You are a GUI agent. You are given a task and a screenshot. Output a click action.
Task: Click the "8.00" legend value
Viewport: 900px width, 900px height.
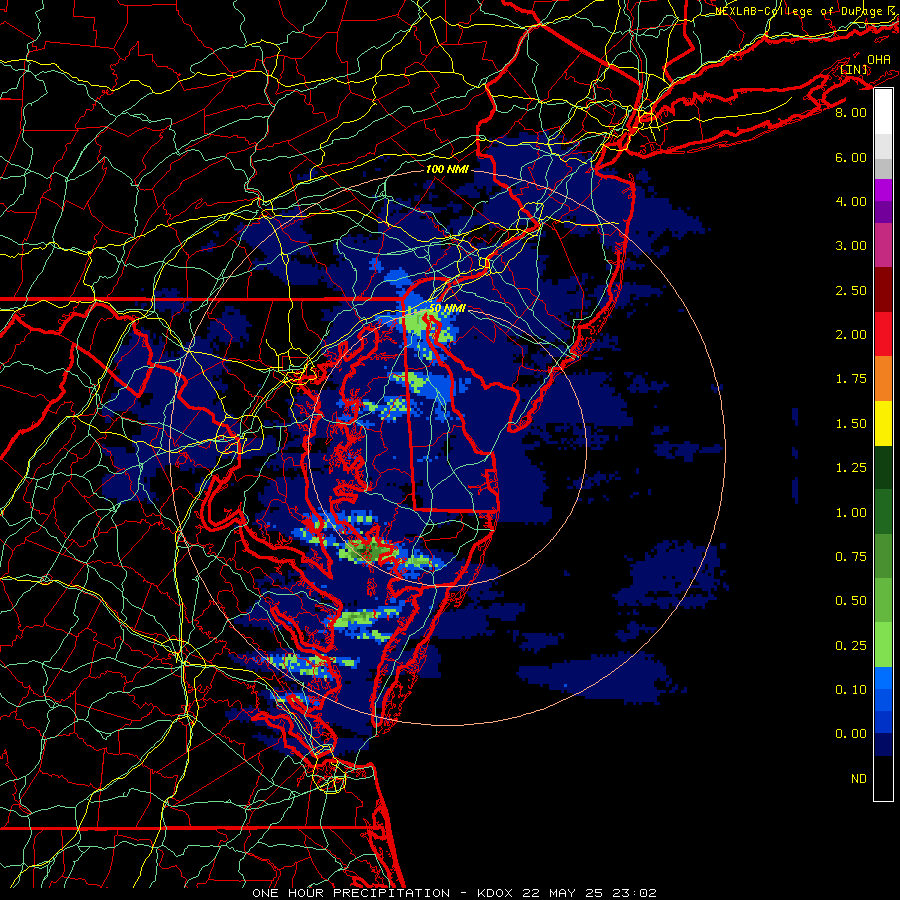851,112
